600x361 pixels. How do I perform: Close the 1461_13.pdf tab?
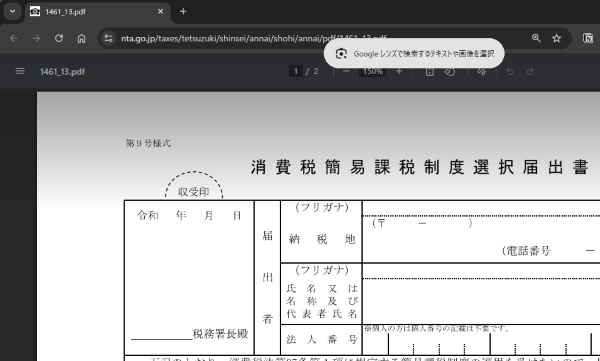pos(160,11)
